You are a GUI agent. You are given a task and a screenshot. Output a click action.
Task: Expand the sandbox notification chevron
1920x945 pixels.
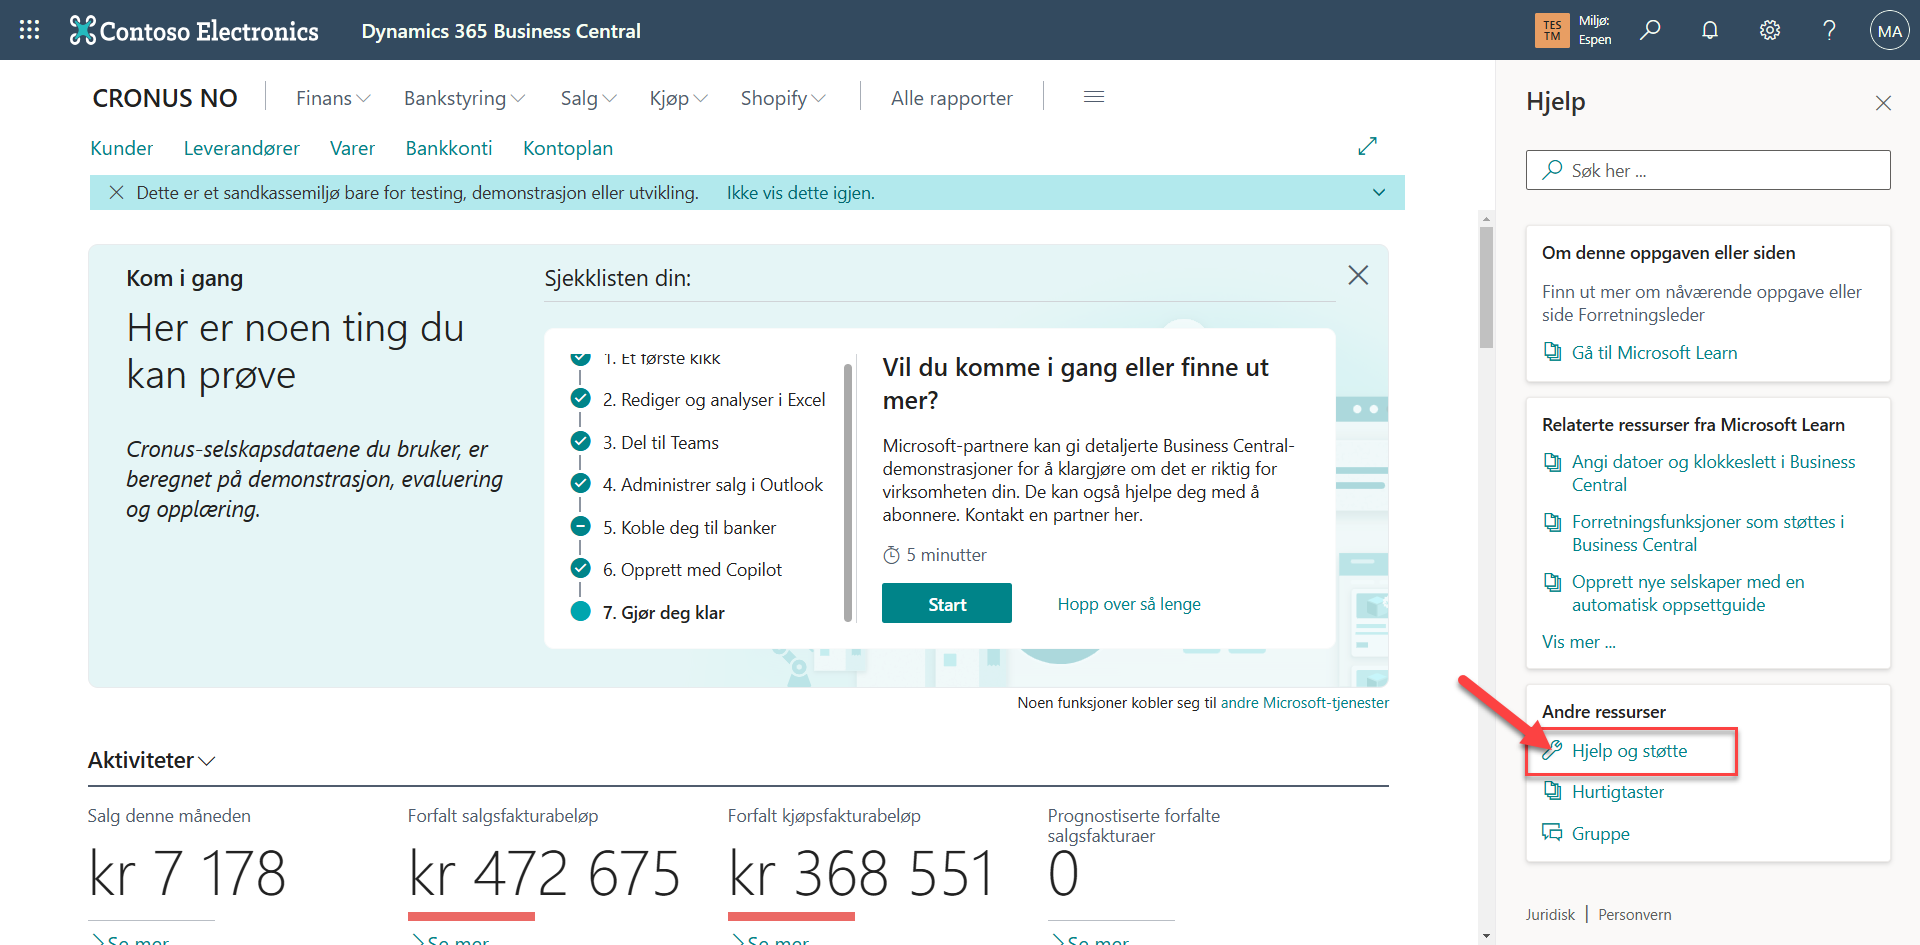tap(1379, 193)
